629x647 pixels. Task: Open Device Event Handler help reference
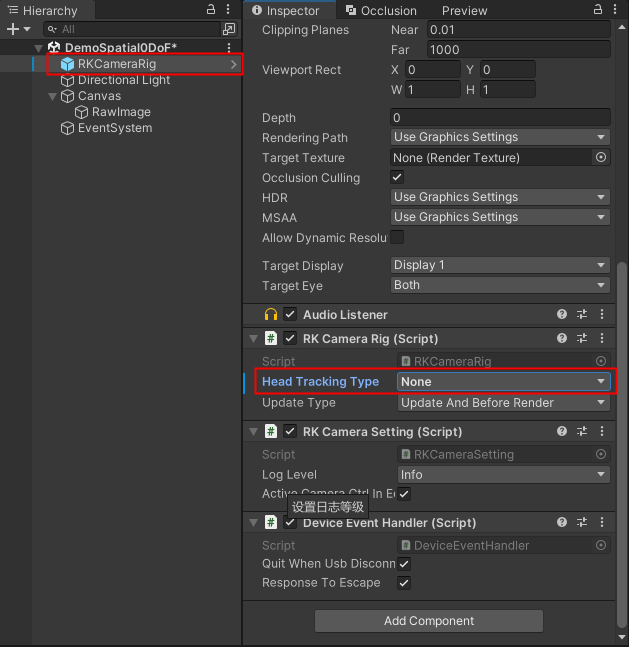562,522
